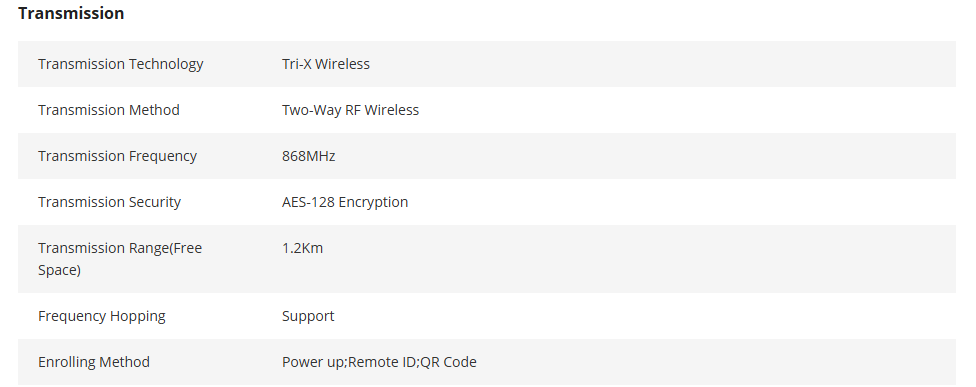Viewport: 976px width, 387px height.
Task: Click the Support value for Frequency Hopping
Action: click(308, 316)
